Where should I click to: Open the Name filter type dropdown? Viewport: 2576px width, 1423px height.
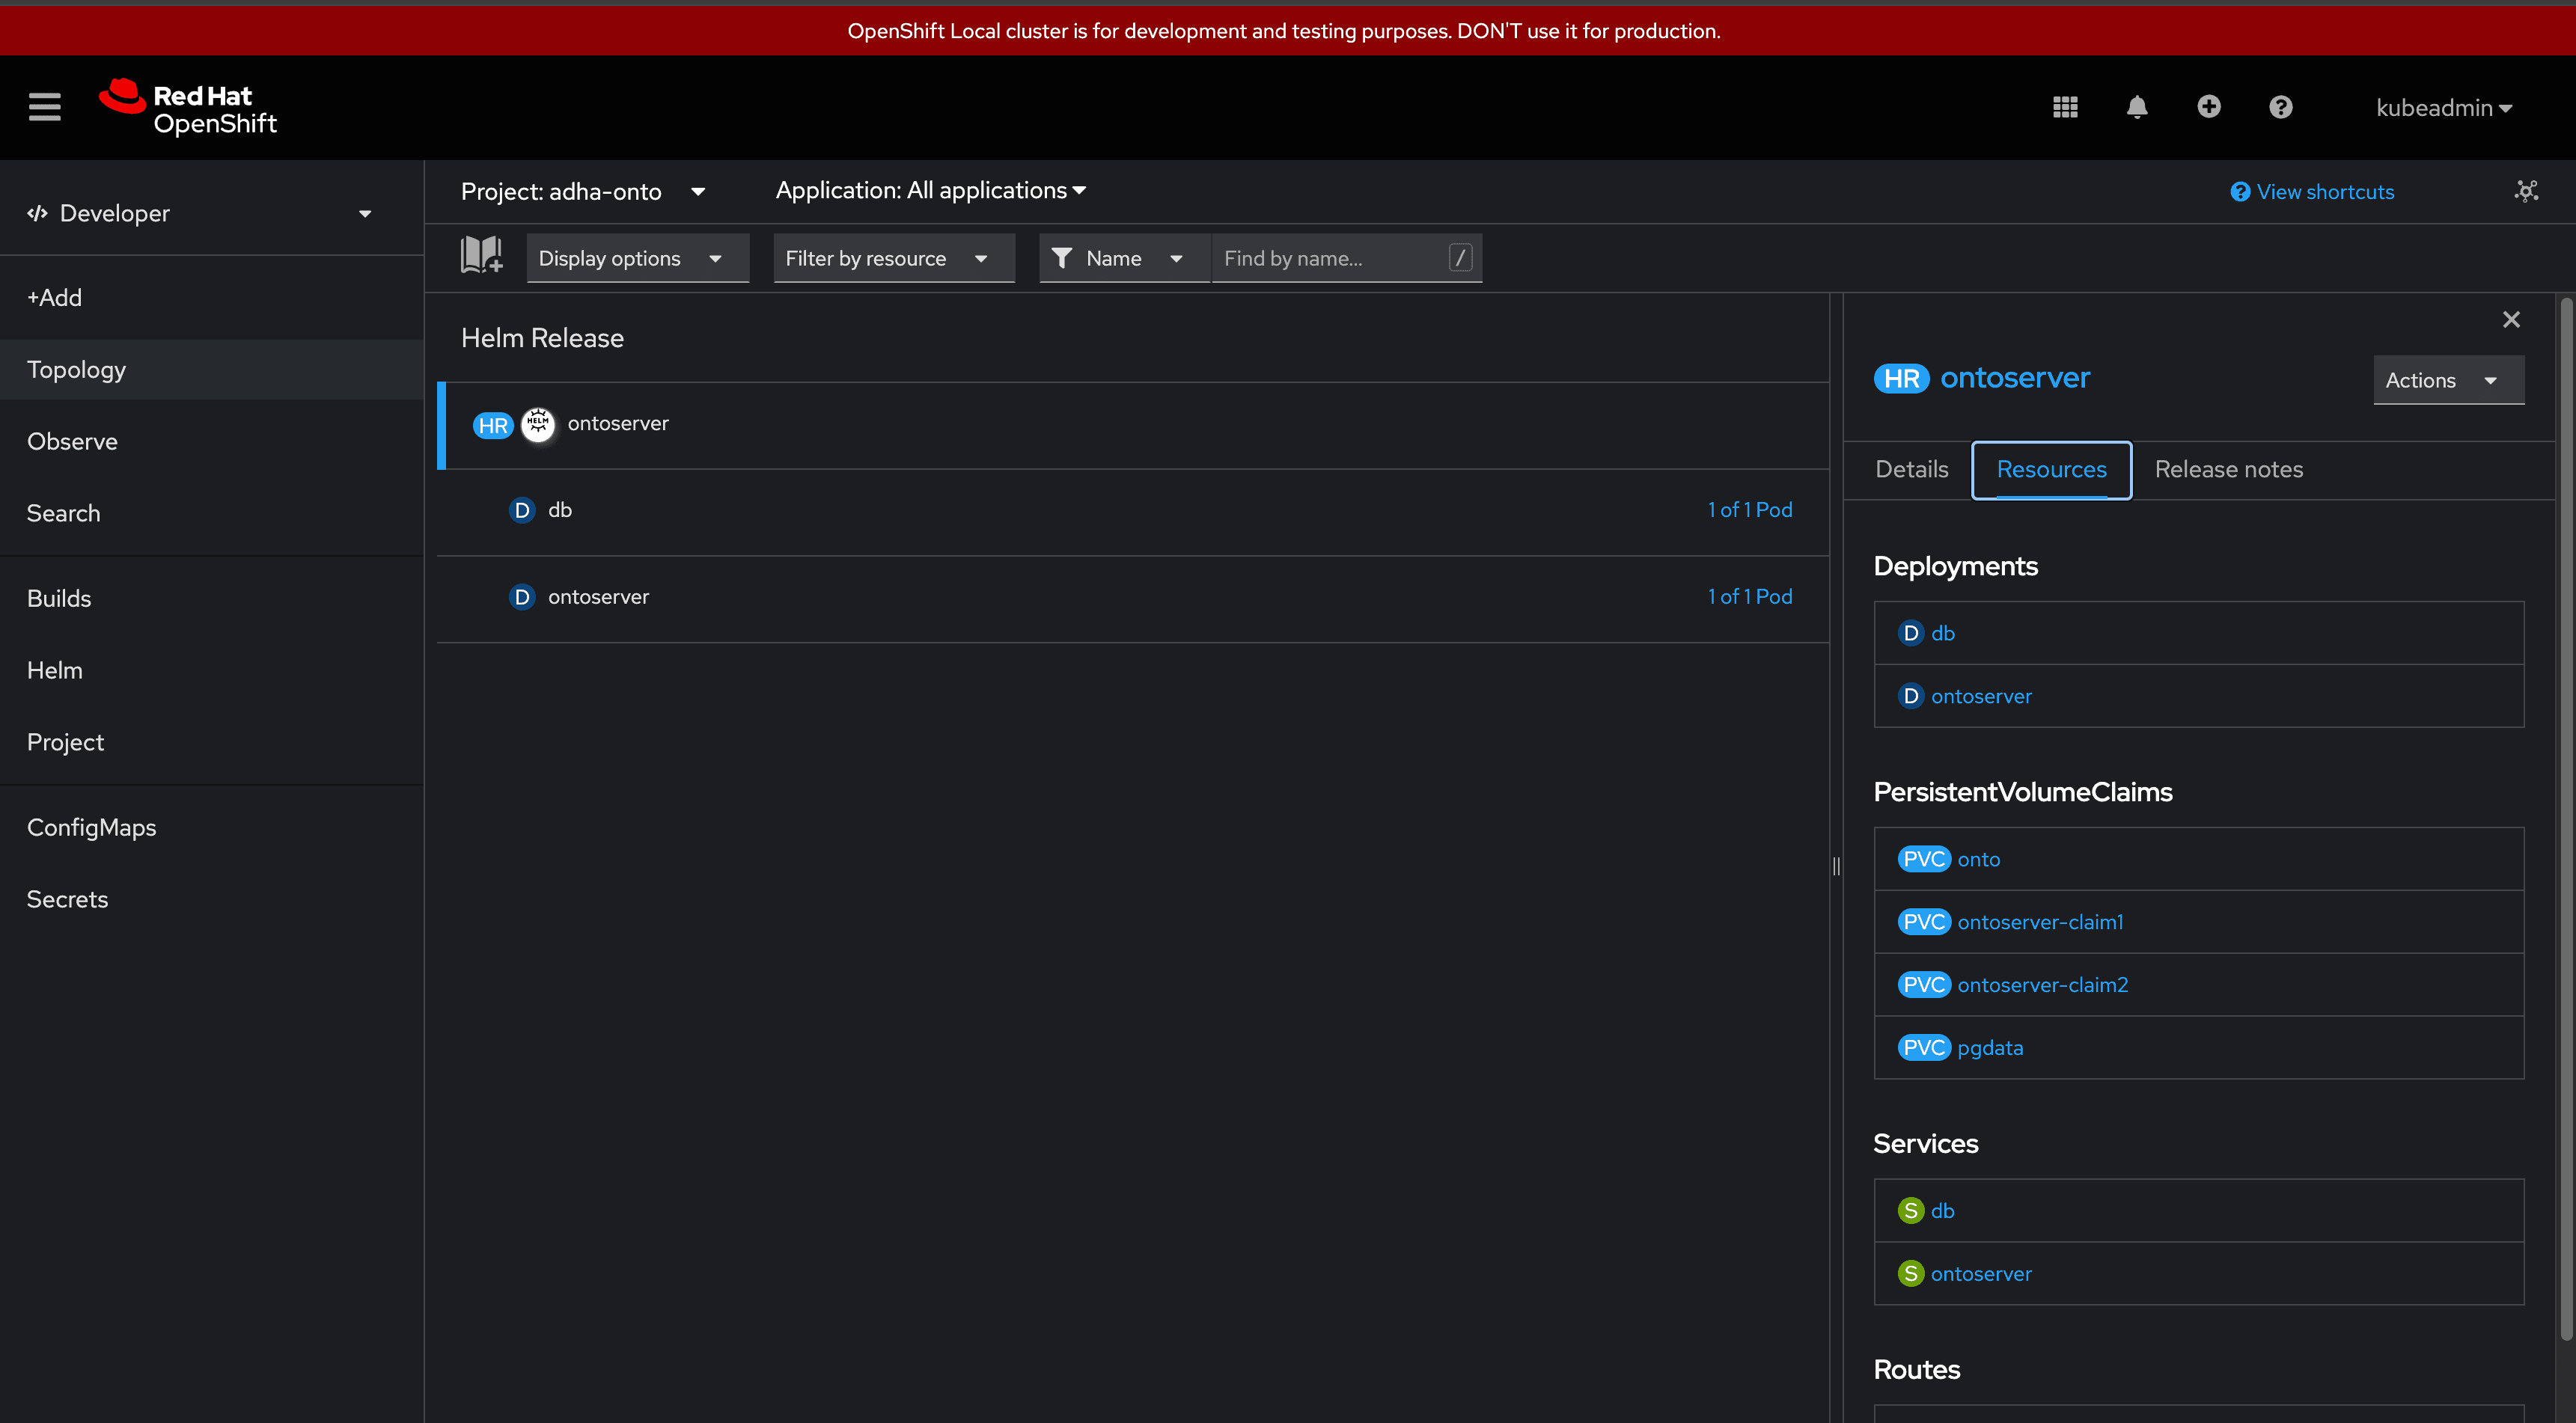[1125, 258]
